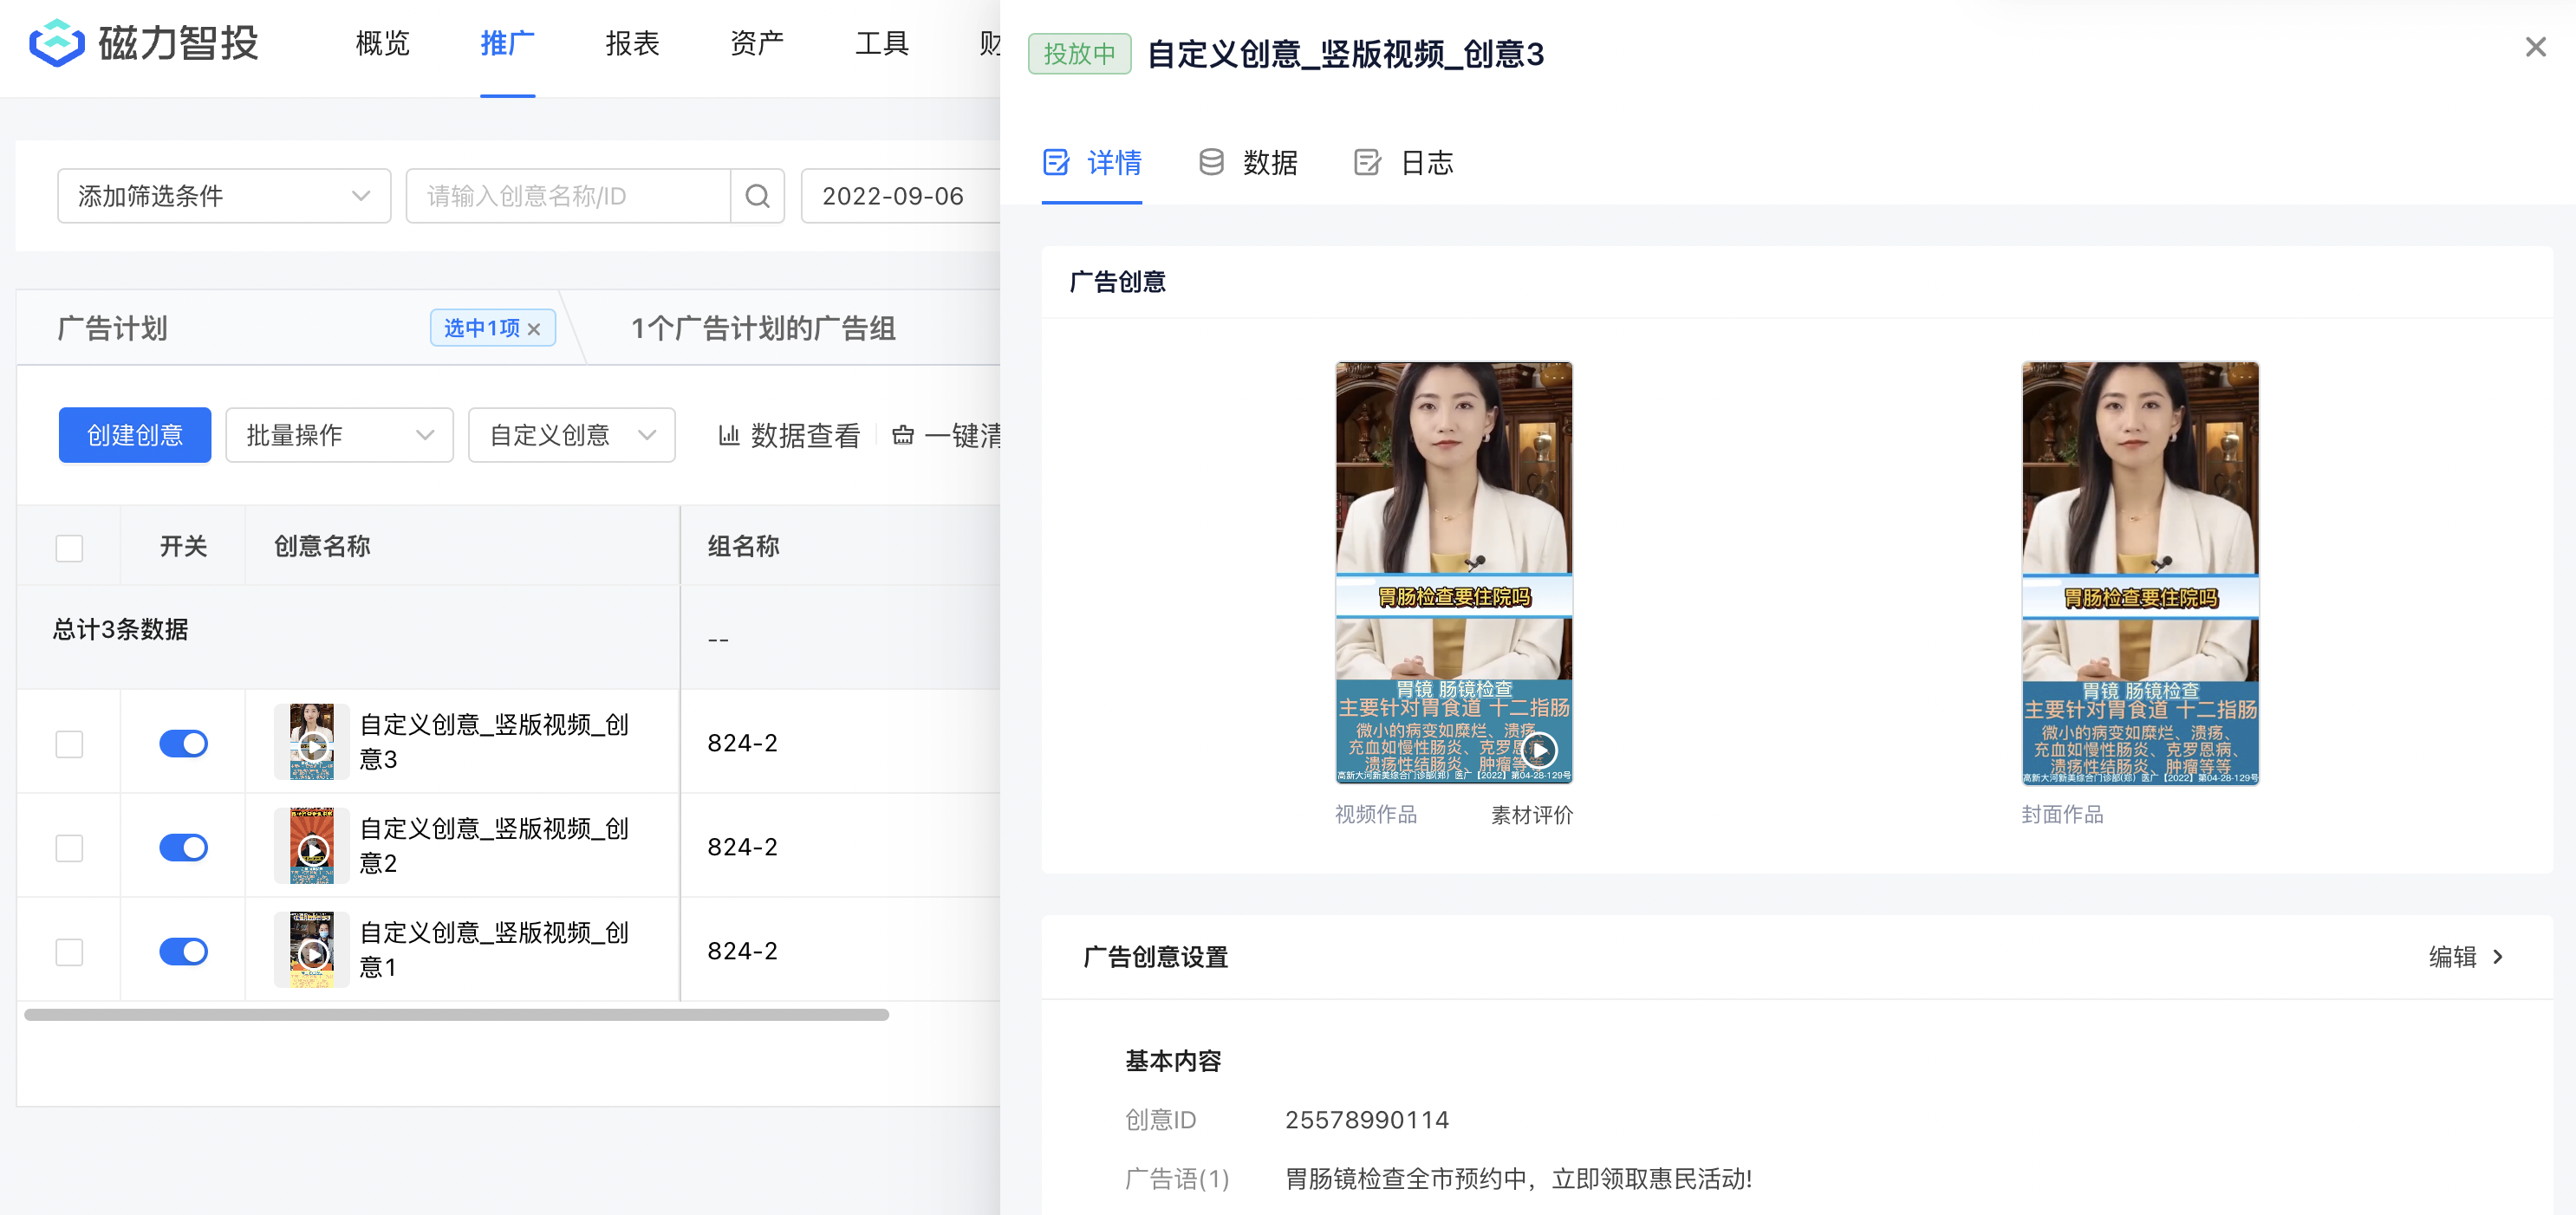Click the 数据查看 button
2576x1215 pixels.
coord(789,435)
